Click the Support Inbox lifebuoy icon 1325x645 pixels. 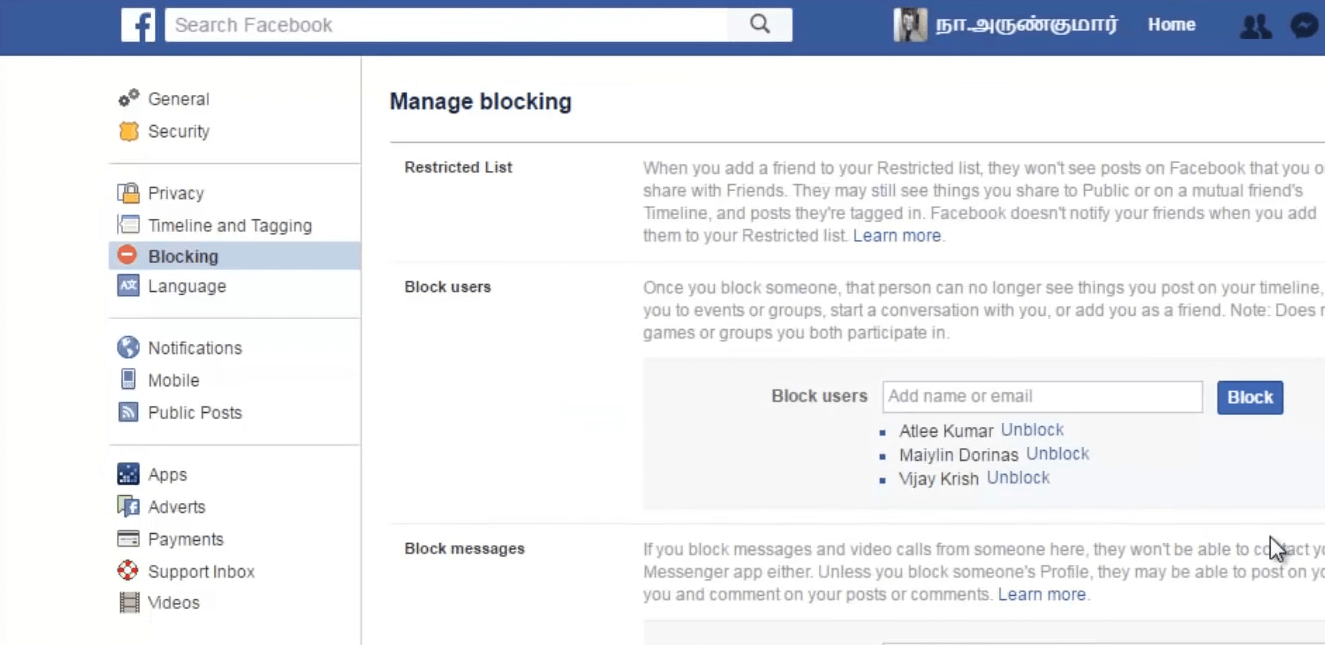(128, 571)
